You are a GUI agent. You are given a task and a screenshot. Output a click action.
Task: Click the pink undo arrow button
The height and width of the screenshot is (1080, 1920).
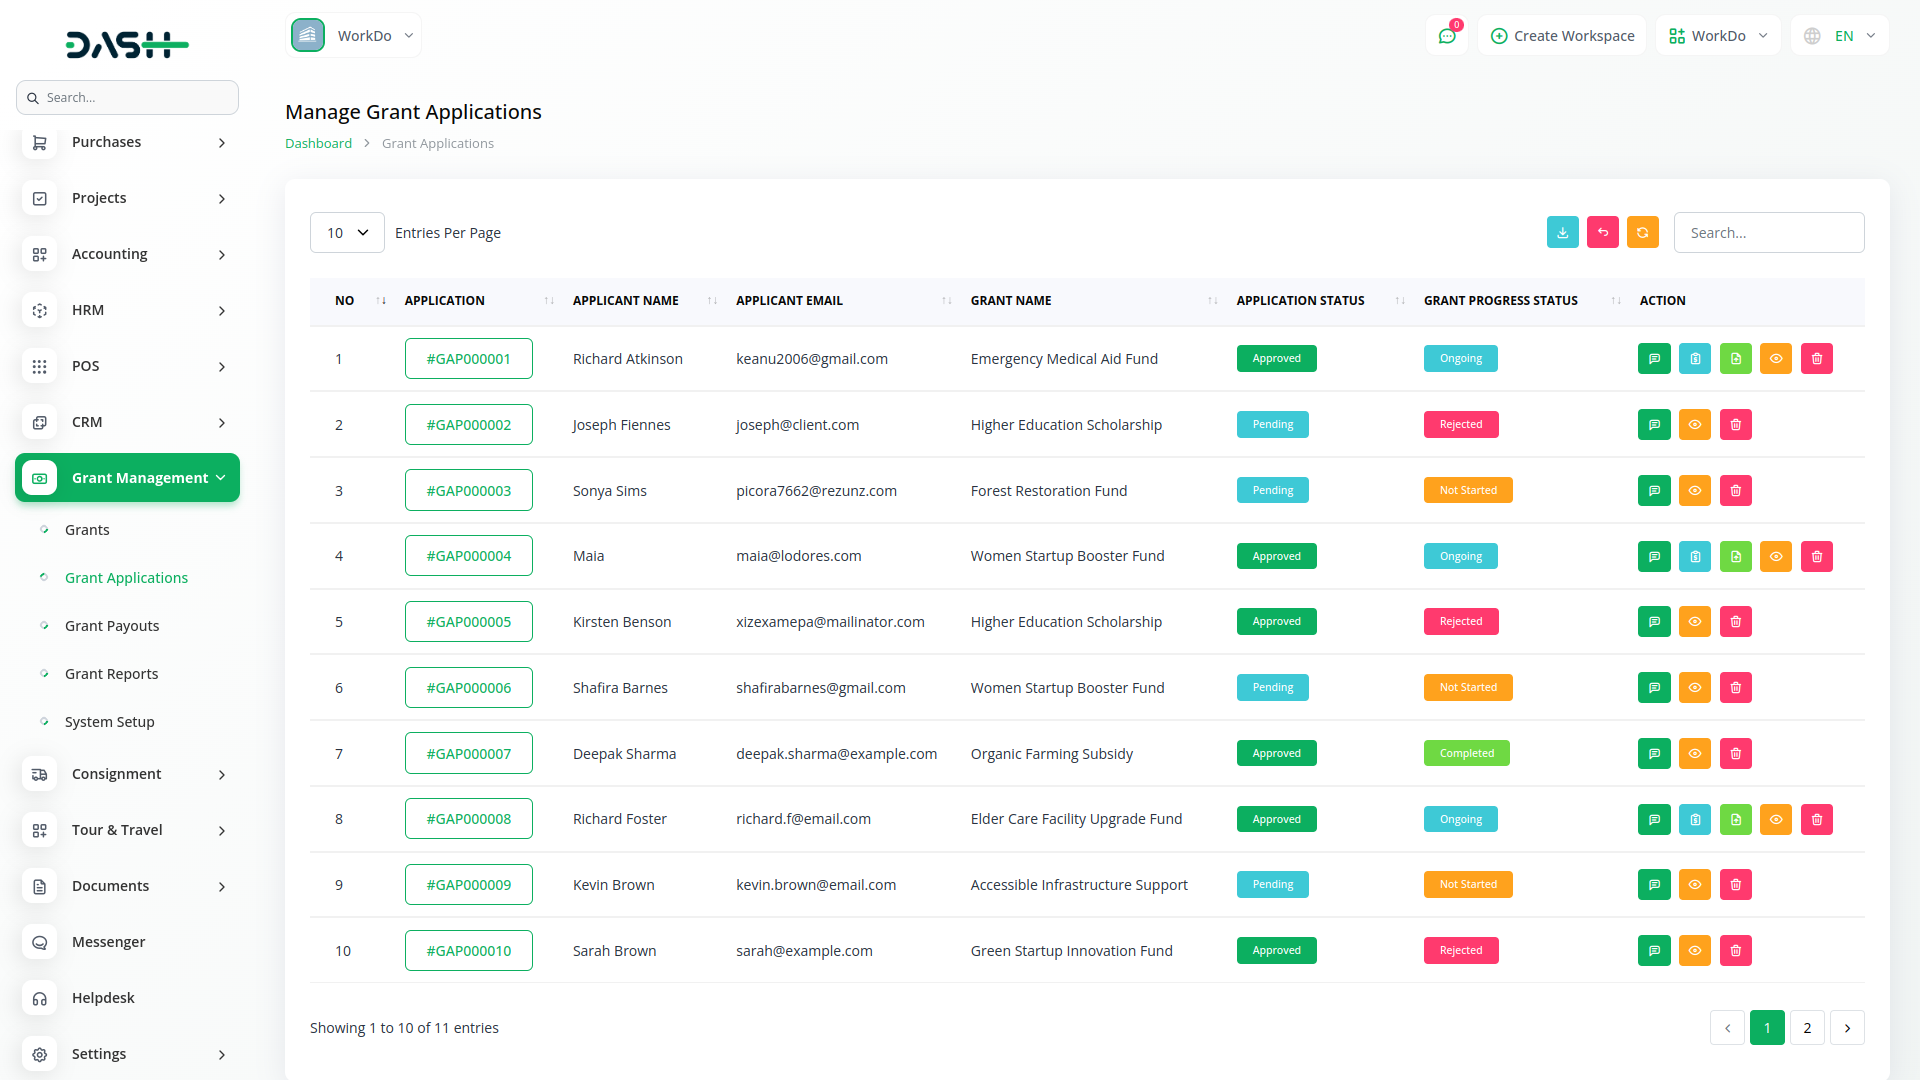point(1602,232)
